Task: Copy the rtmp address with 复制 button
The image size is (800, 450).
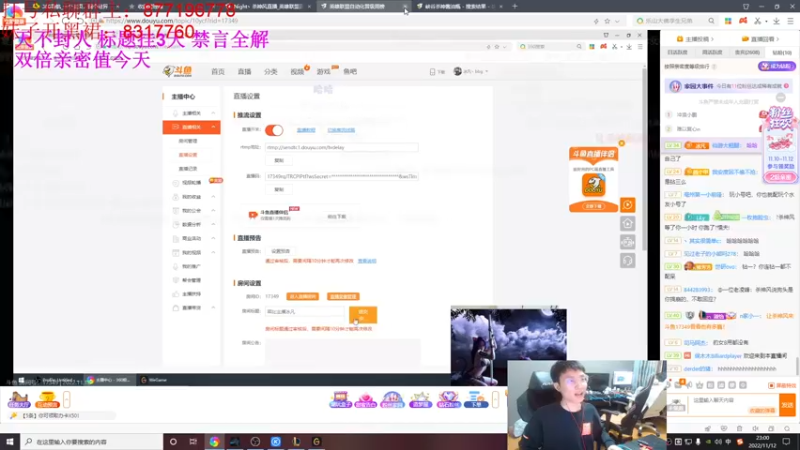Action: [x=279, y=161]
